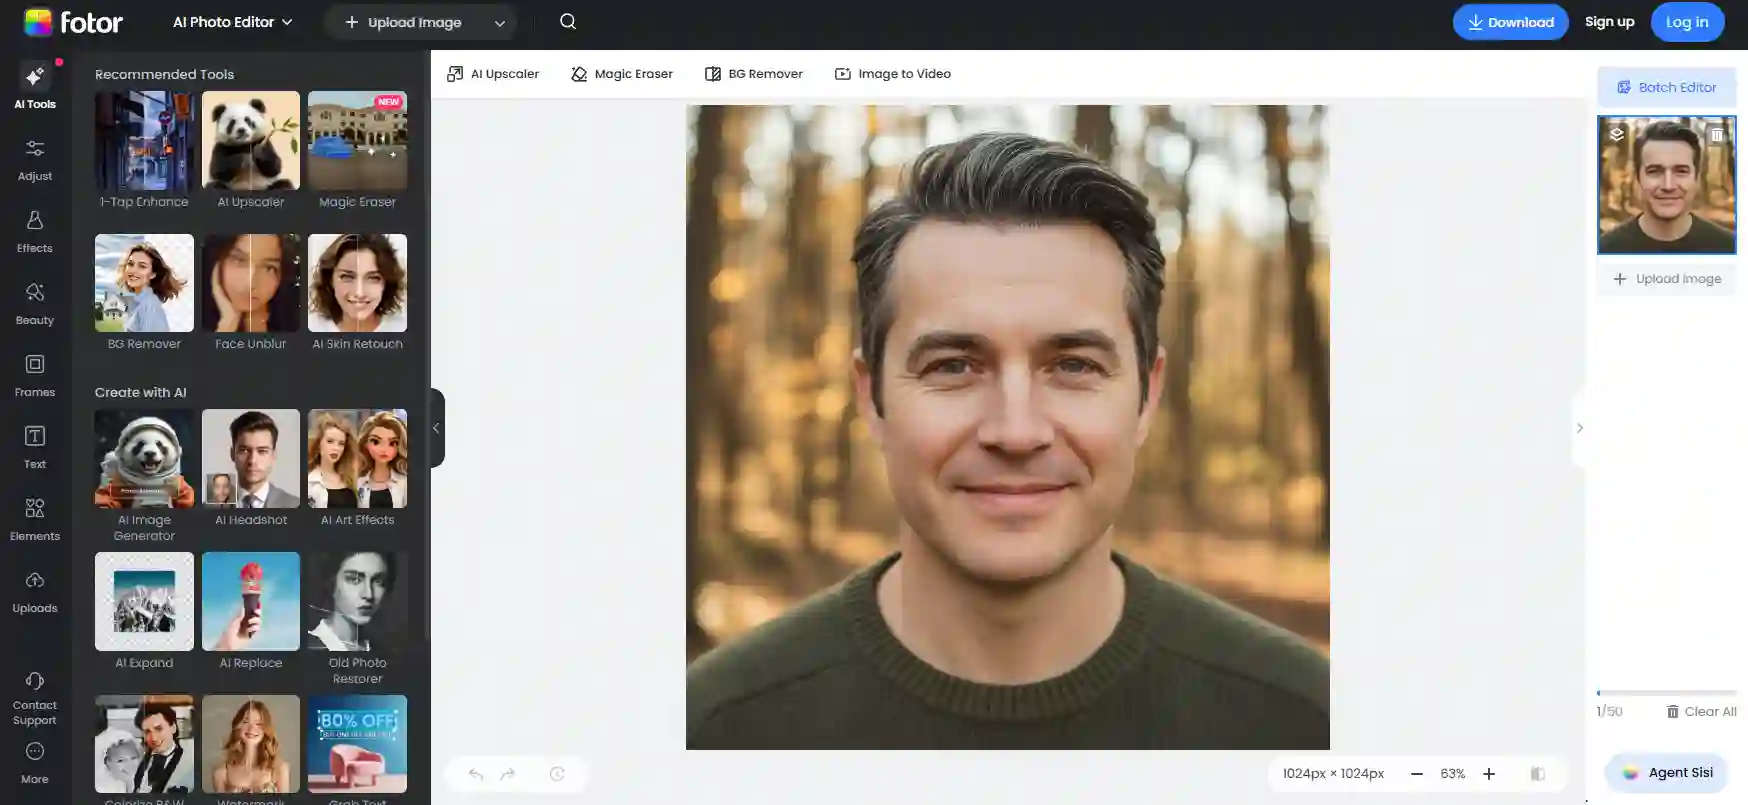Zoom out with the minus icon

coord(1416,774)
